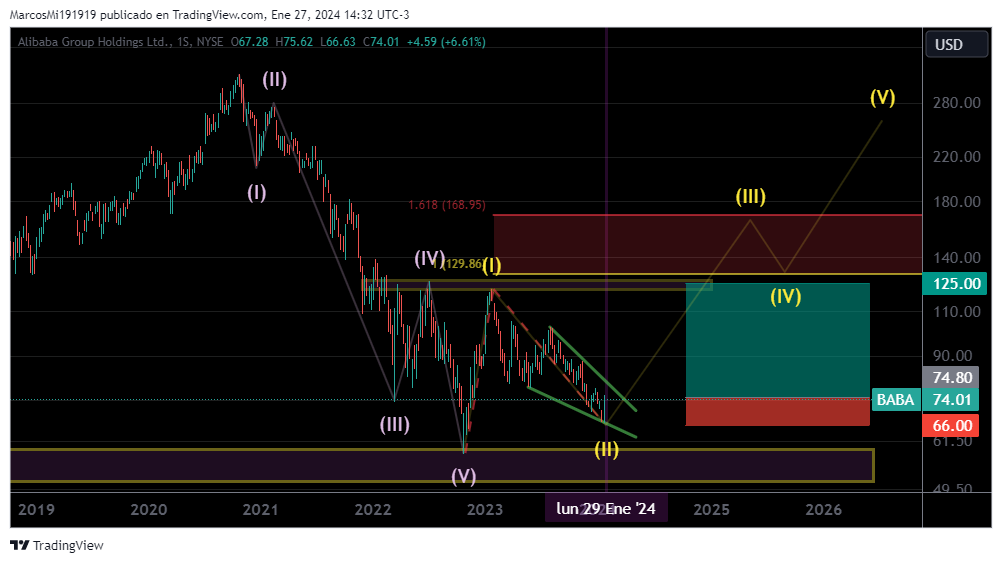The width and height of the screenshot is (1002, 563).
Task: Select the yellow (III) wave label
Action: click(x=750, y=196)
